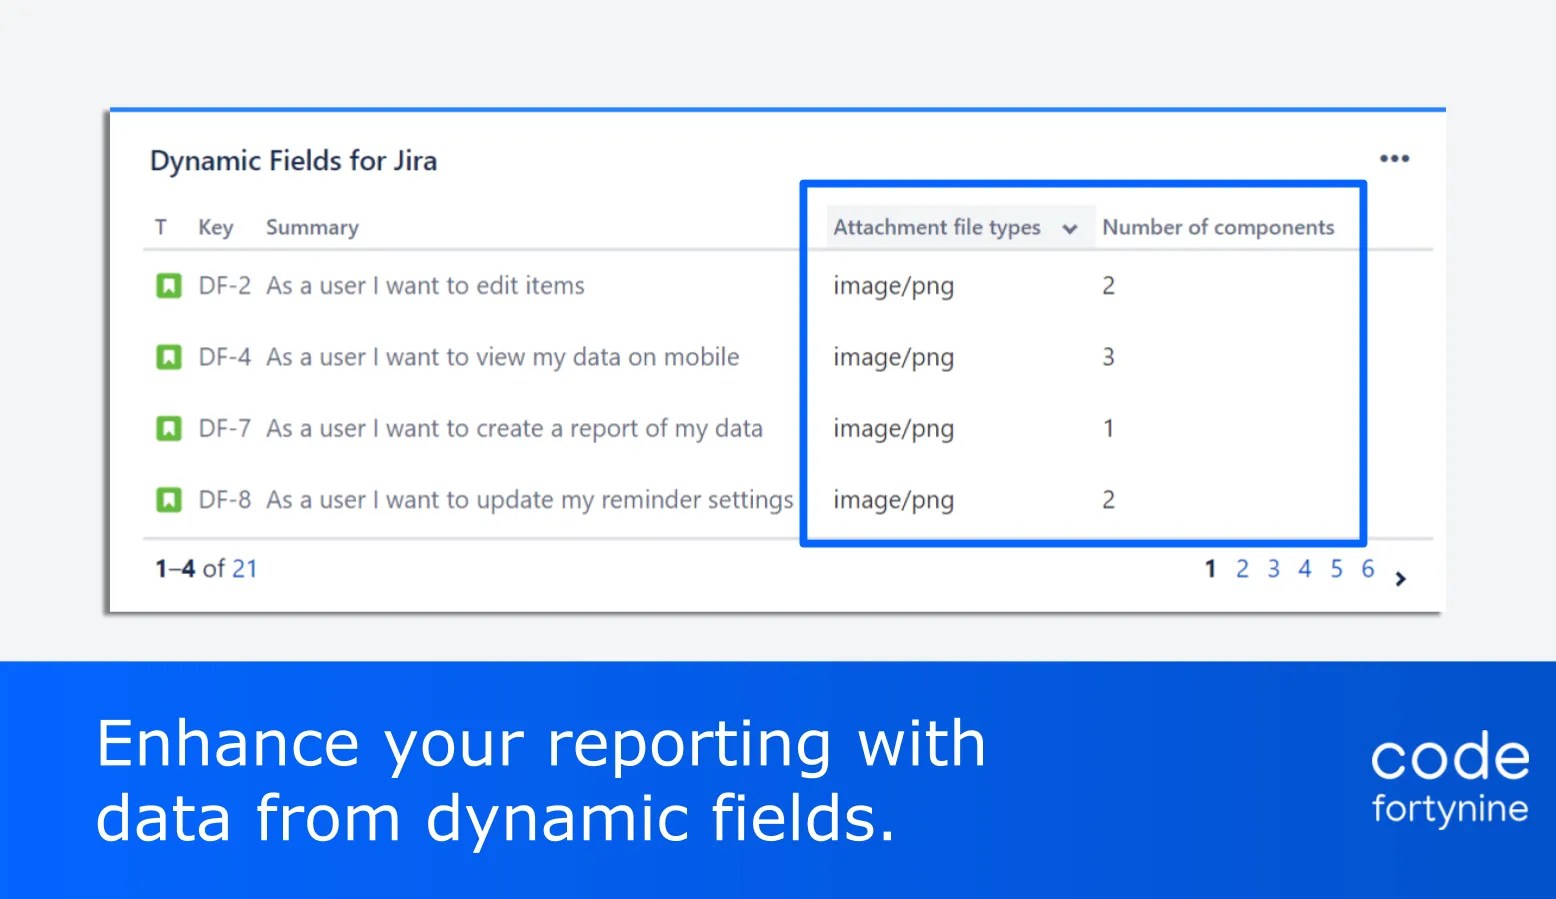This screenshot has width=1556, height=899.
Task: Click the issue type icon for DF-8
Action: (x=169, y=499)
